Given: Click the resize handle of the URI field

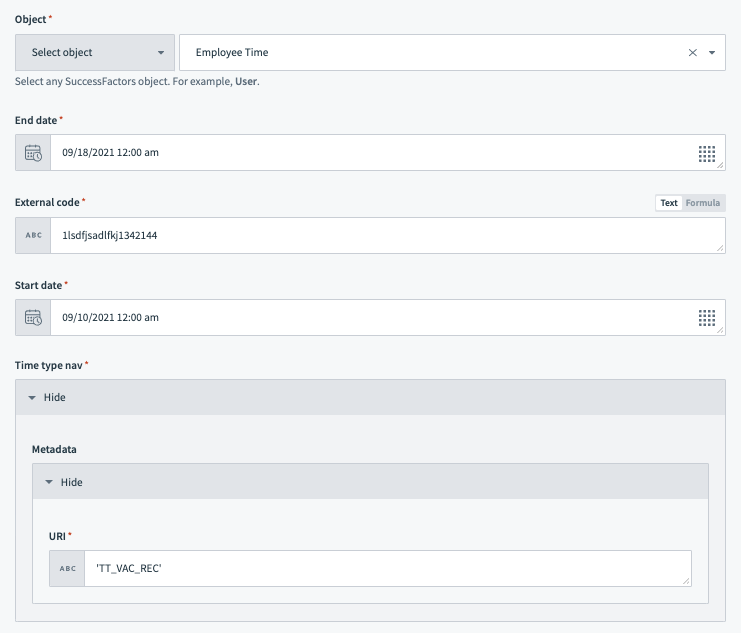Looking at the screenshot, I should pyautogui.click(x=685, y=580).
